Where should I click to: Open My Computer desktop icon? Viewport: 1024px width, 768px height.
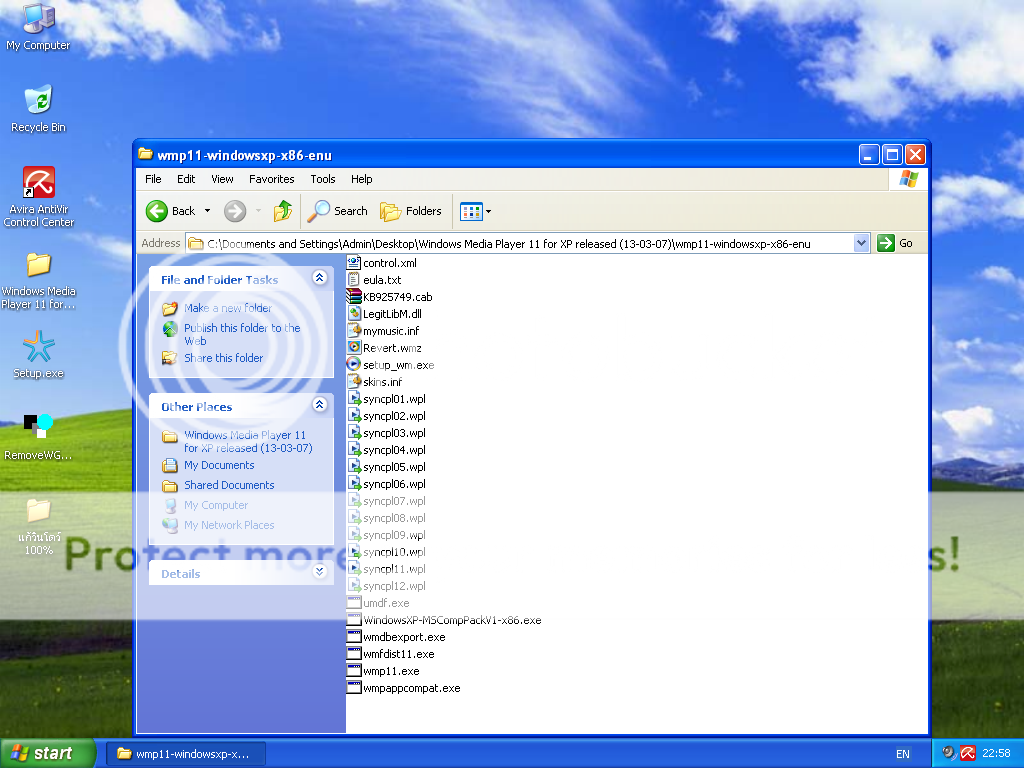[x=38, y=26]
